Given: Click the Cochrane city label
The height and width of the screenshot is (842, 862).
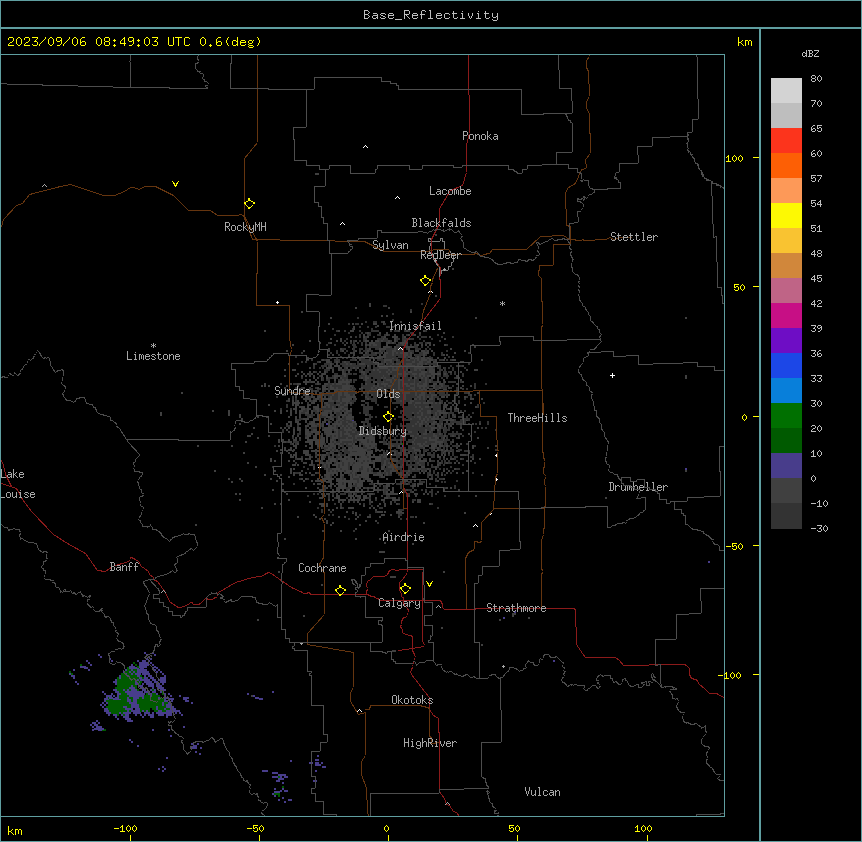Looking at the screenshot, I should [322, 568].
